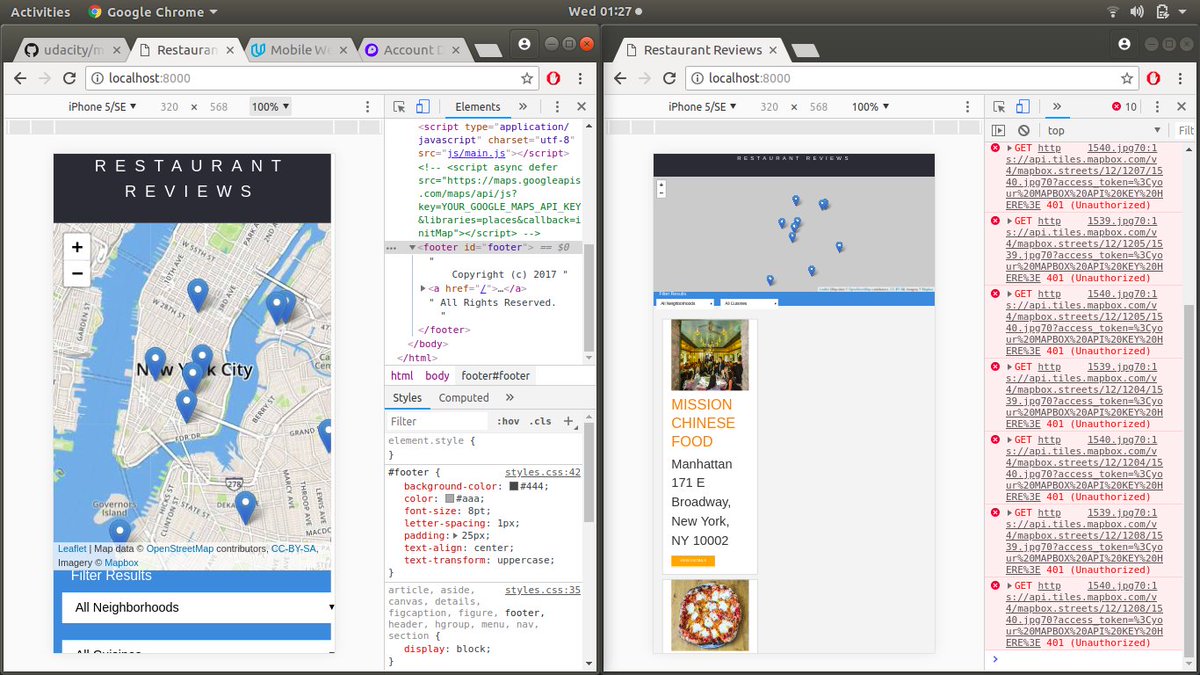Screen dimensions: 1200x675
Task: Click the body breadcrumb in Elements panel
Action: coord(437,376)
